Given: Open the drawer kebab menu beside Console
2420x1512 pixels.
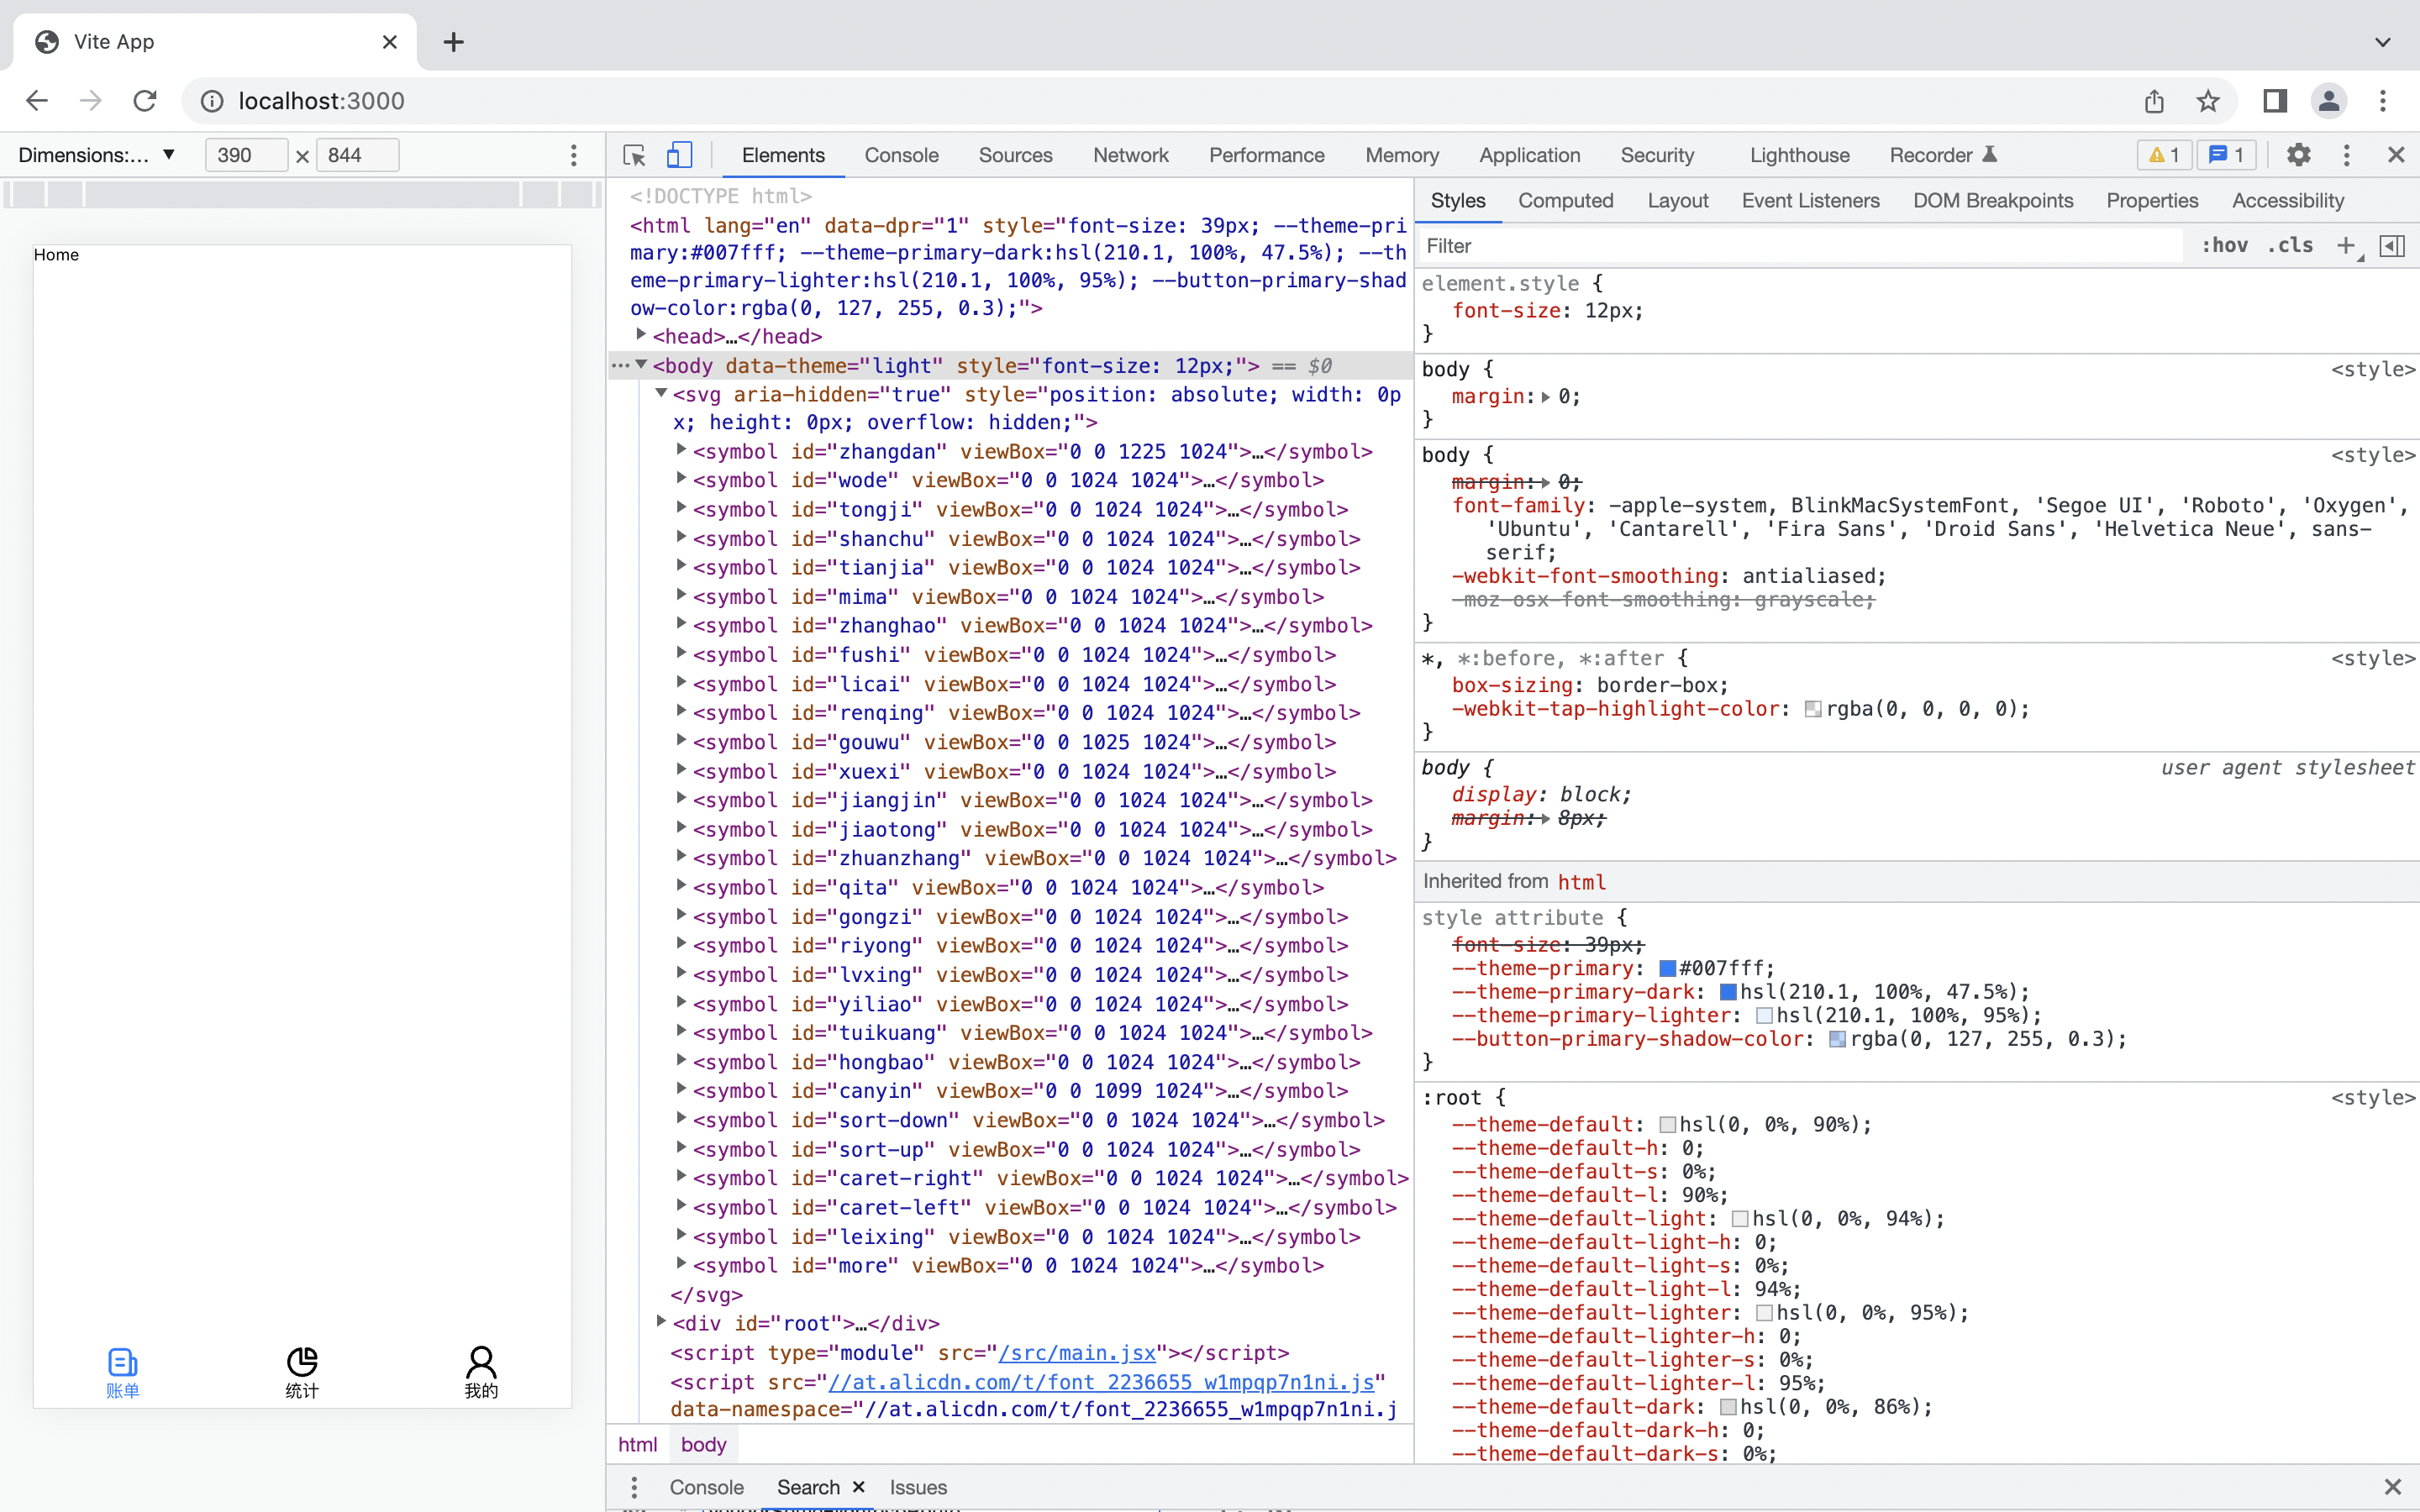Looking at the screenshot, I should tap(633, 1487).
